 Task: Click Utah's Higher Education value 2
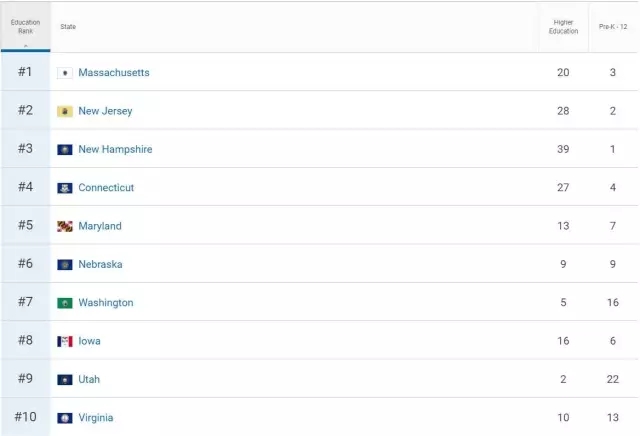(563, 380)
